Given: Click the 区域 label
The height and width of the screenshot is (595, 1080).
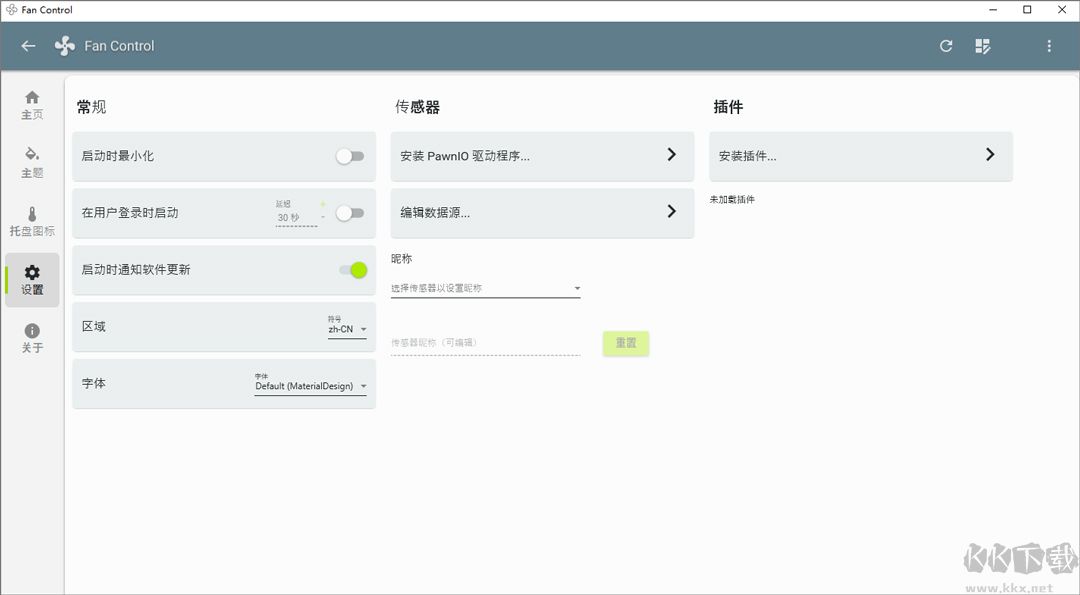Looking at the screenshot, I should pos(94,326).
